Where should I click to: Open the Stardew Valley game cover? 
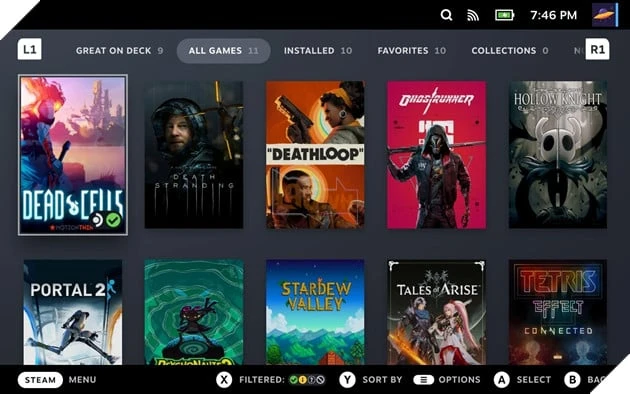(x=315, y=312)
